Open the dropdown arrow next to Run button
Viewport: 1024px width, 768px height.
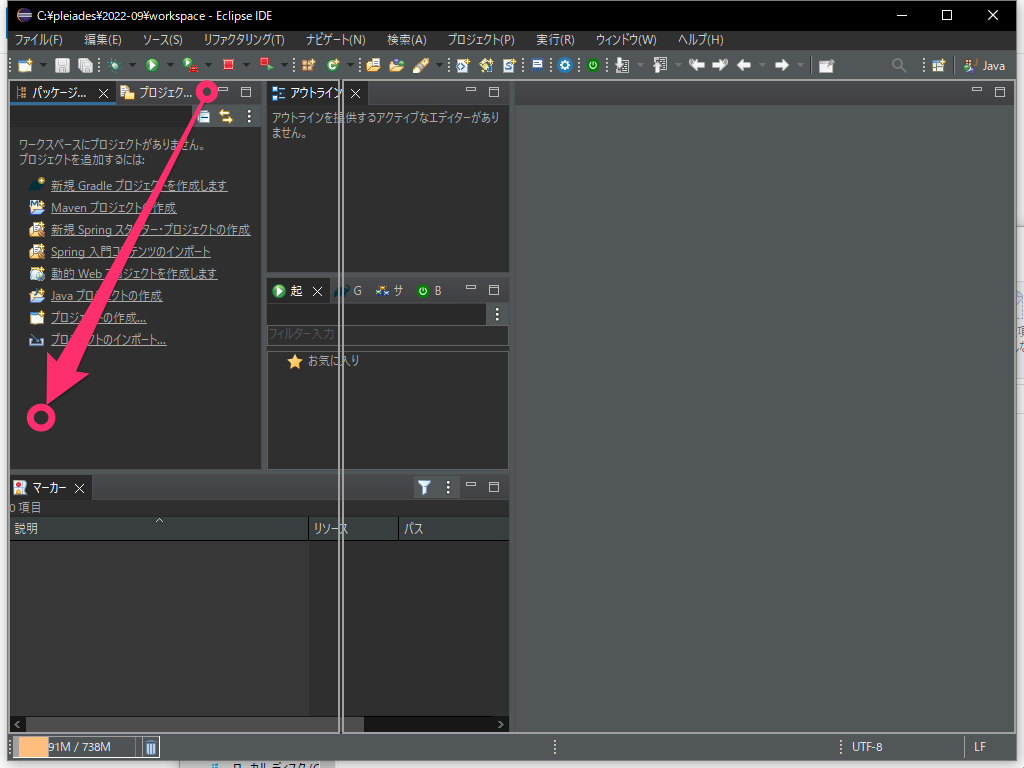click(170, 65)
